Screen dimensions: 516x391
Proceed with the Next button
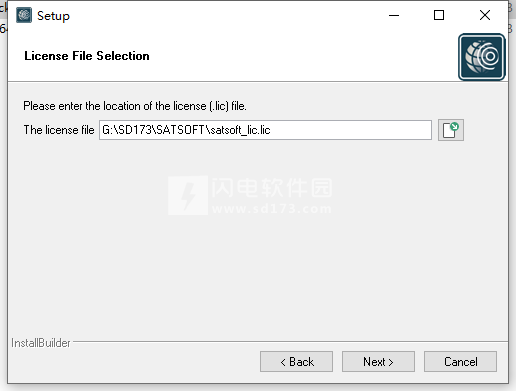tap(378, 362)
